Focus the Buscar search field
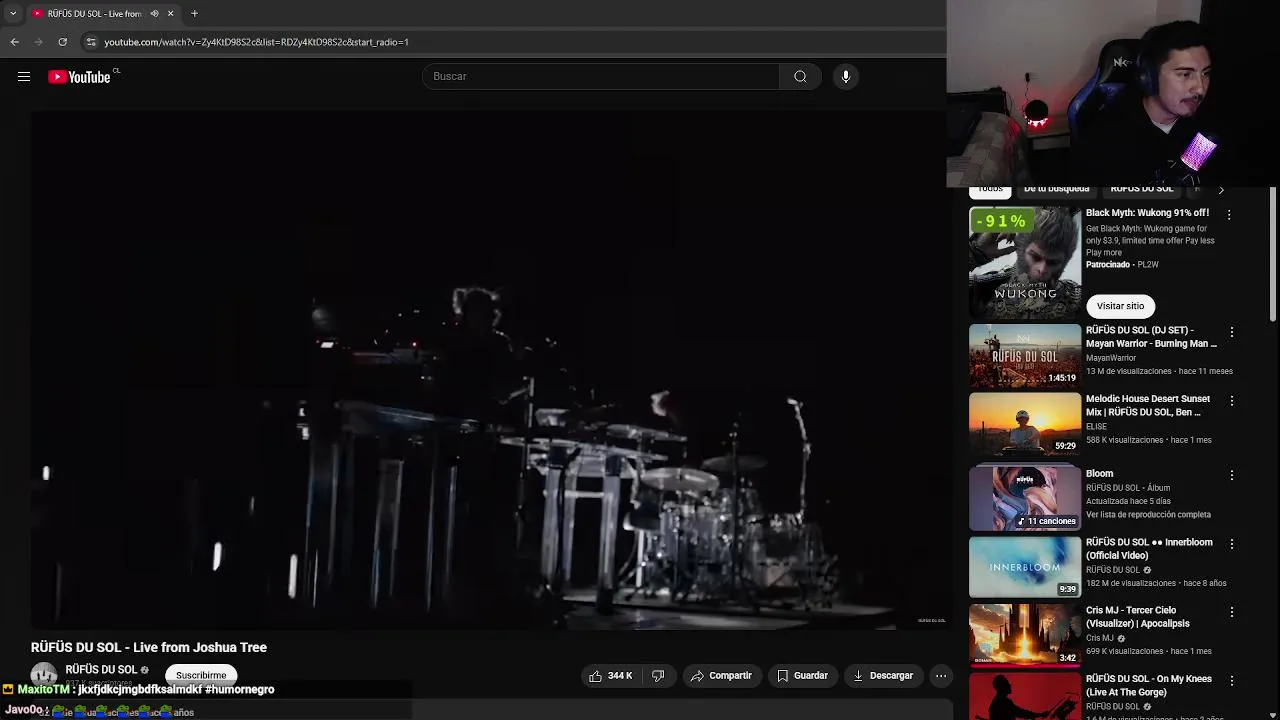Image resolution: width=1280 pixels, height=720 pixels. tap(600, 76)
